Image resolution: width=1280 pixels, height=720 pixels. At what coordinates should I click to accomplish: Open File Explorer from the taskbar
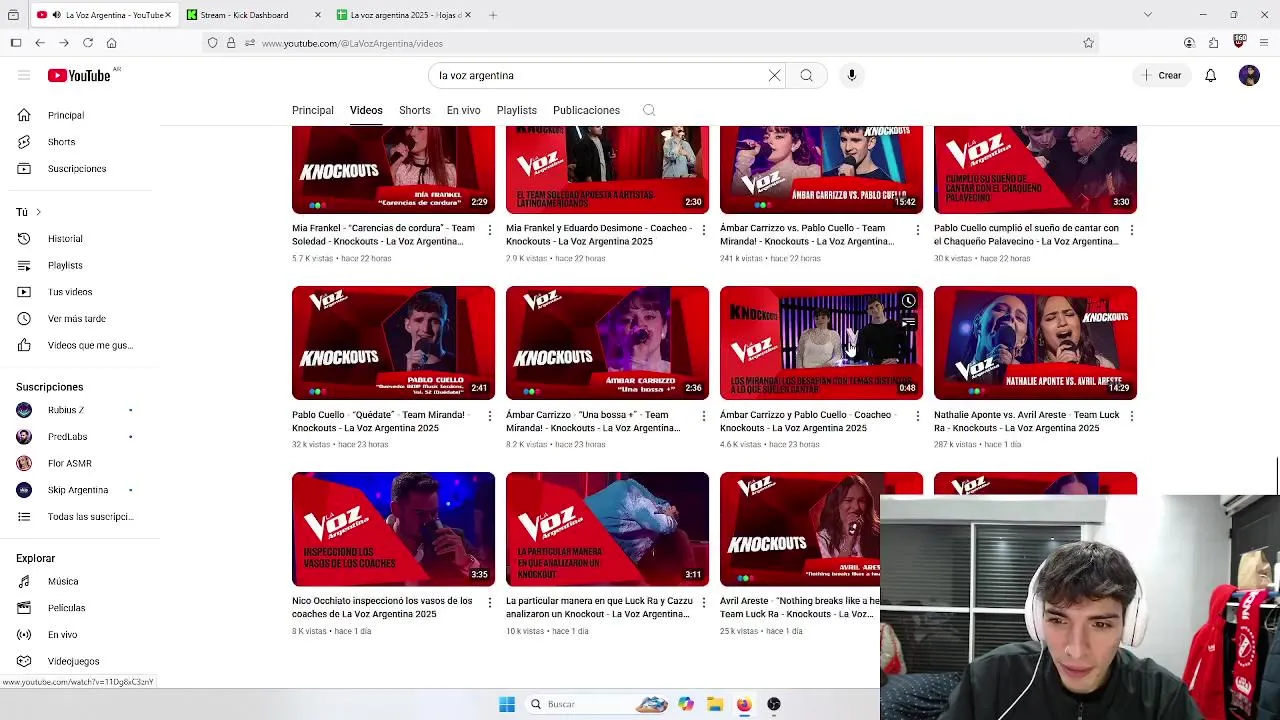pyautogui.click(x=715, y=704)
